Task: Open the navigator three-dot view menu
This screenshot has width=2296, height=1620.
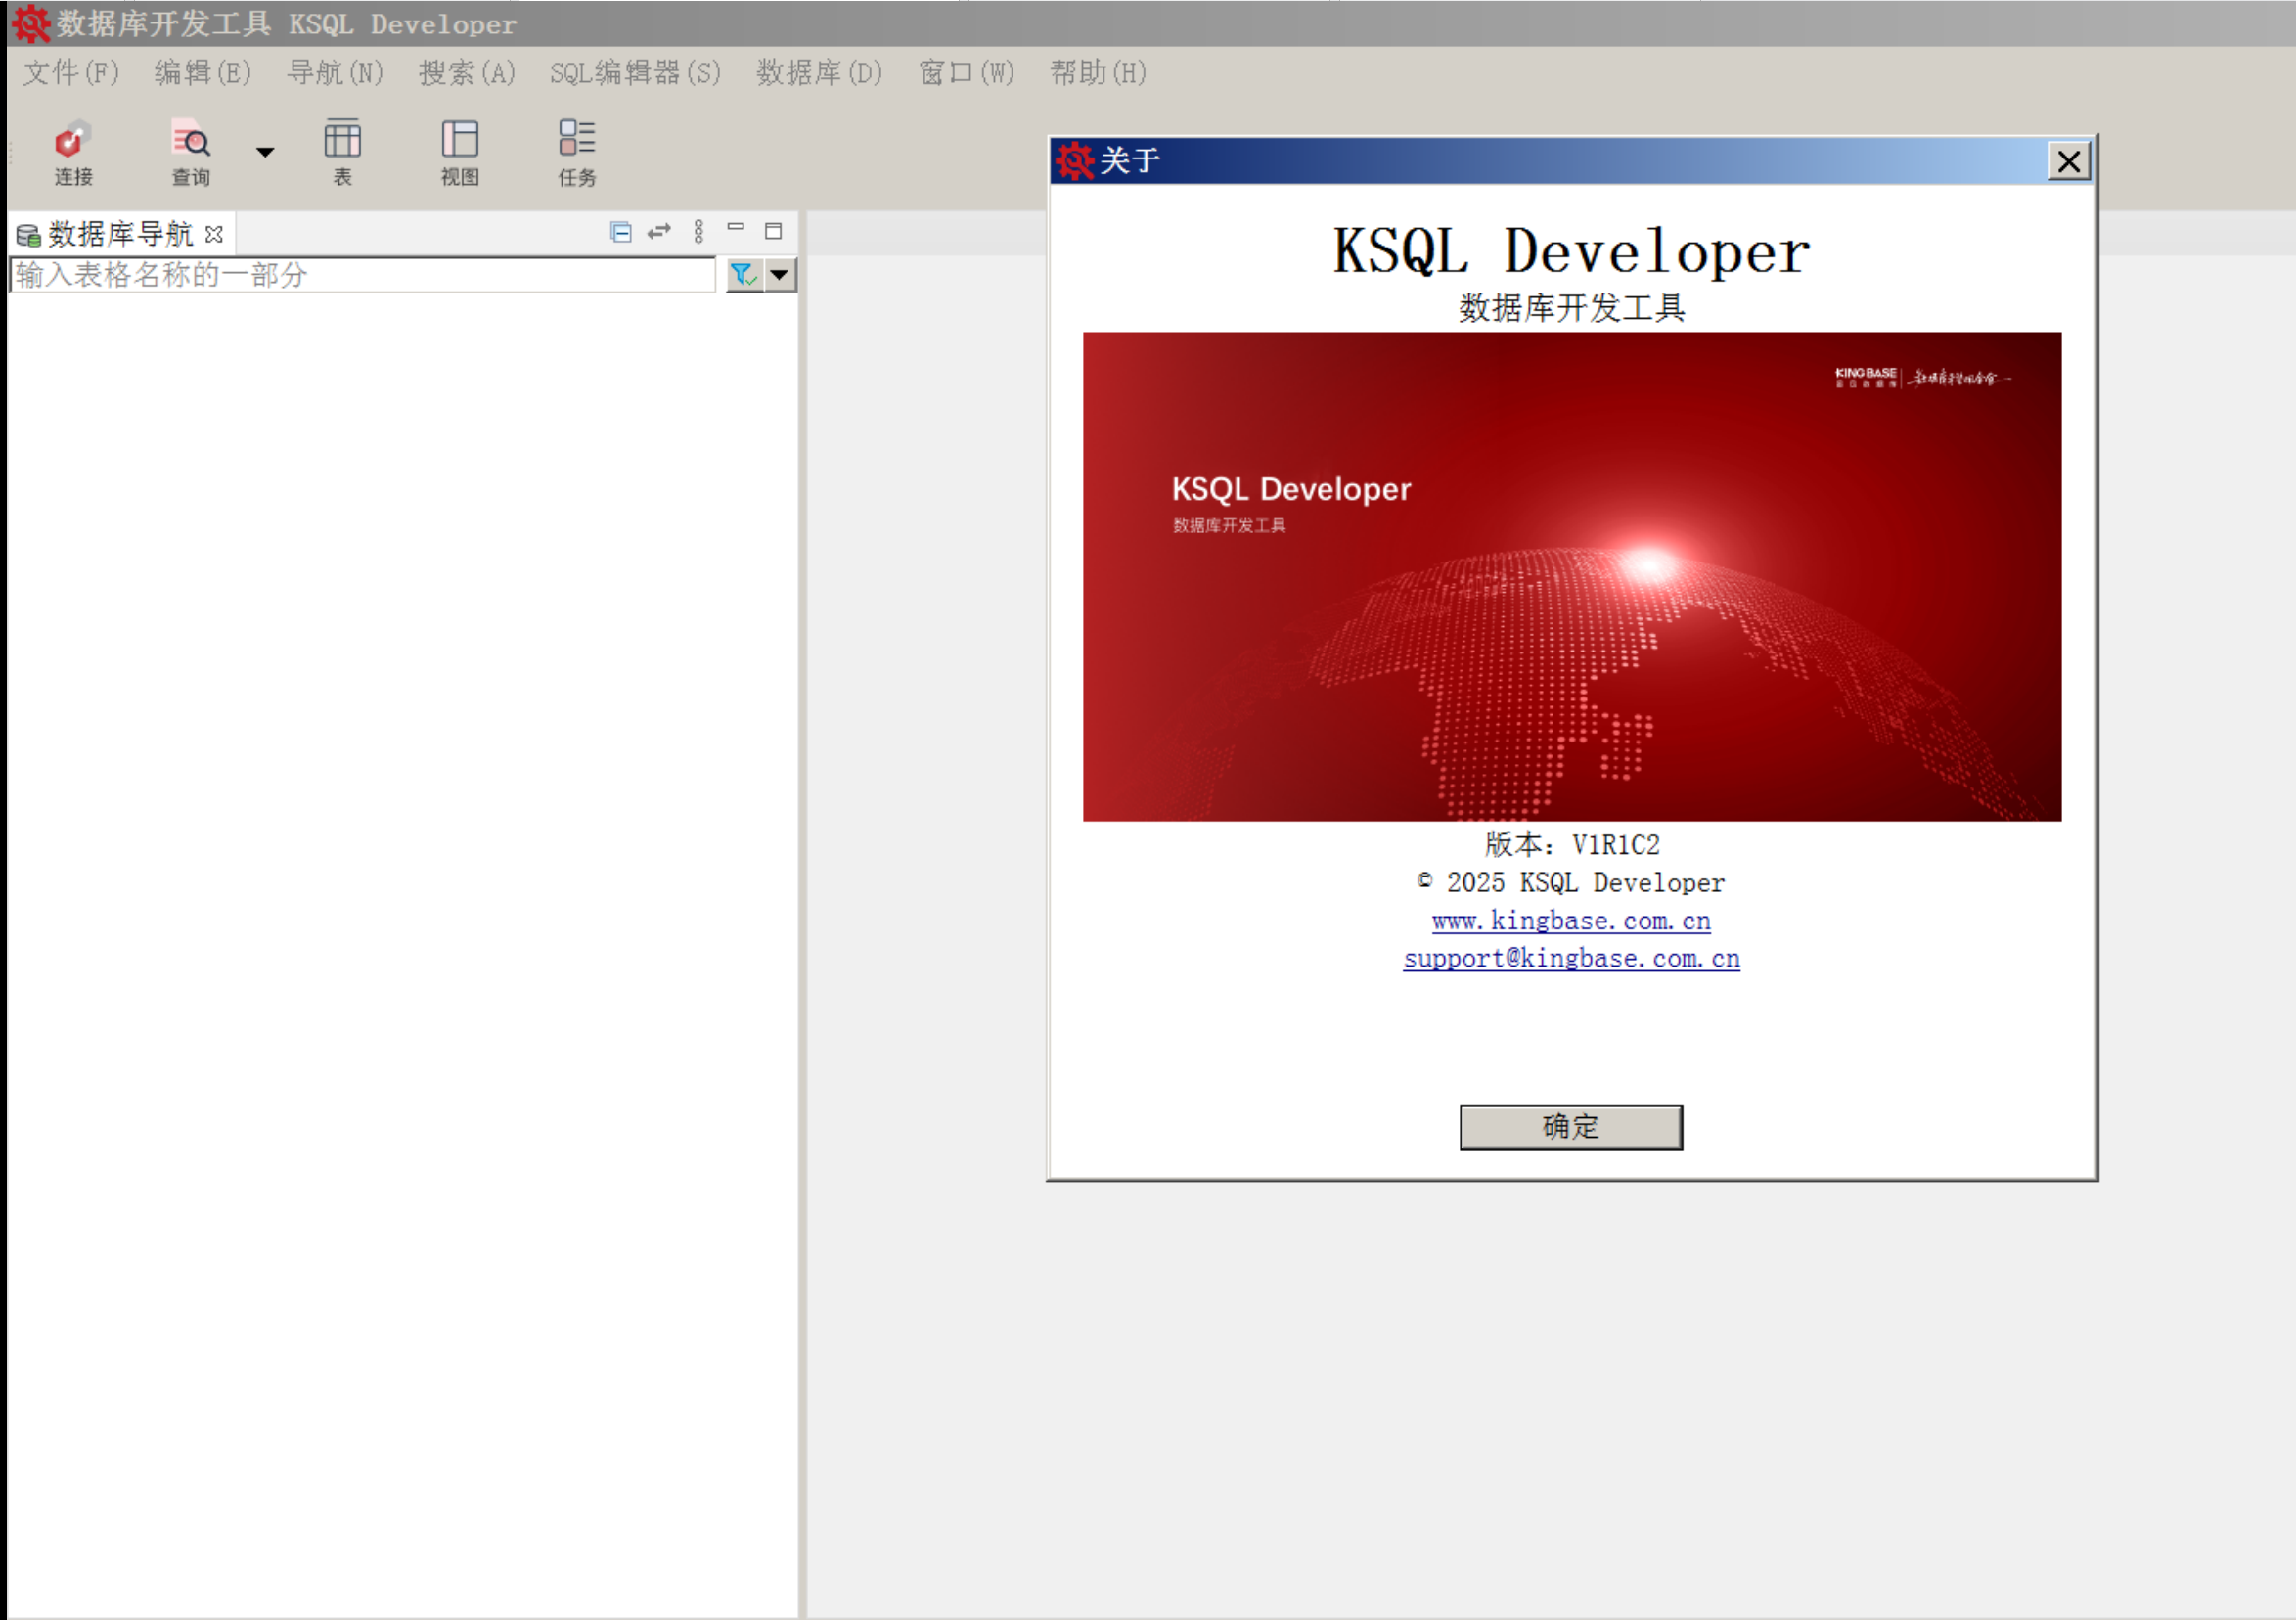Action: [699, 232]
